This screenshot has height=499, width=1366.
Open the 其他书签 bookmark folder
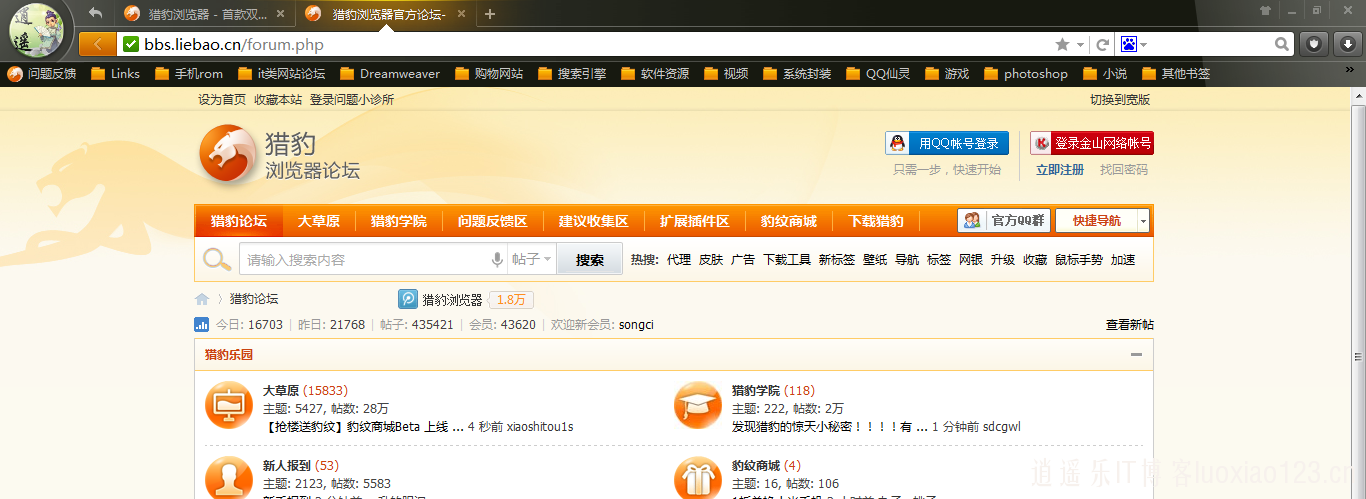pyautogui.click(x=1176, y=73)
